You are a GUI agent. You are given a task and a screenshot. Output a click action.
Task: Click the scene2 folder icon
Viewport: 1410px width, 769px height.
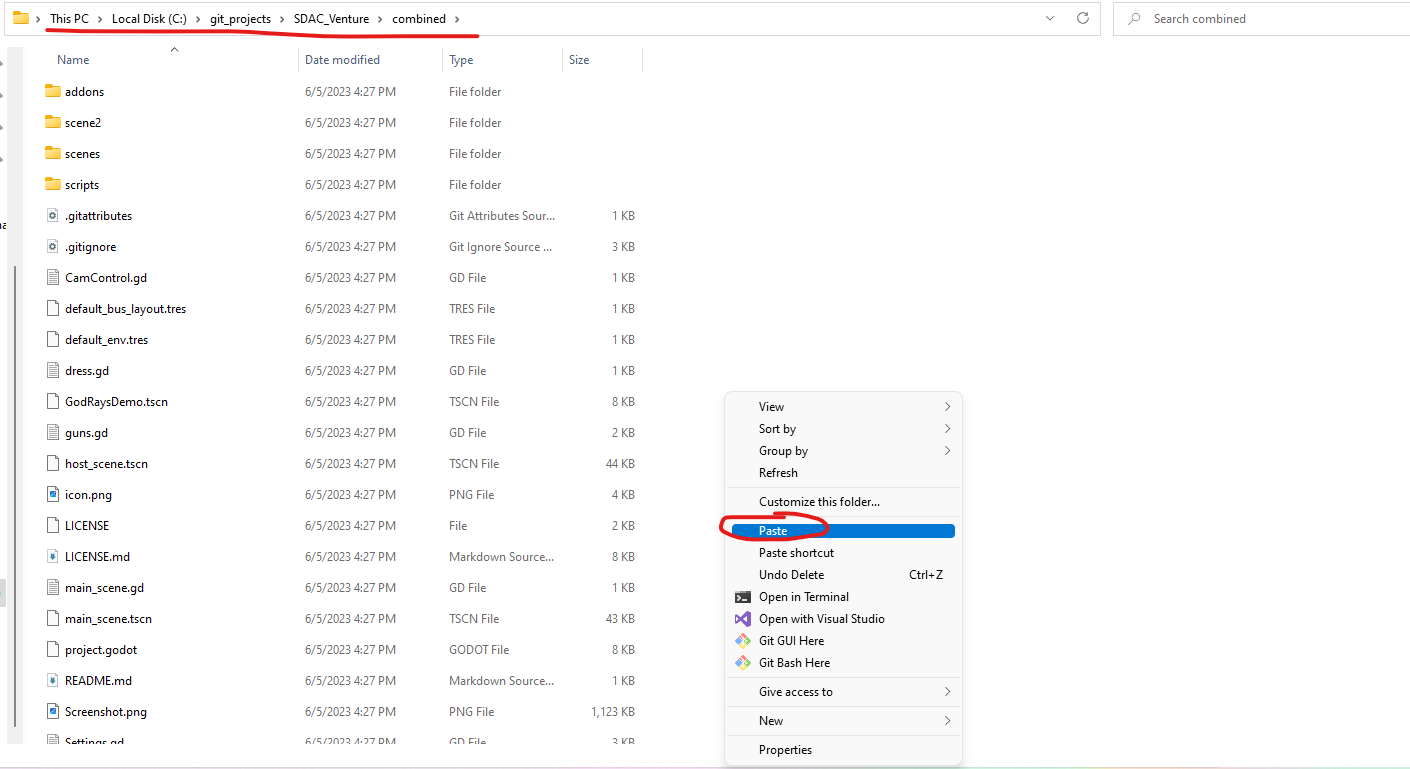pyautogui.click(x=53, y=122)
